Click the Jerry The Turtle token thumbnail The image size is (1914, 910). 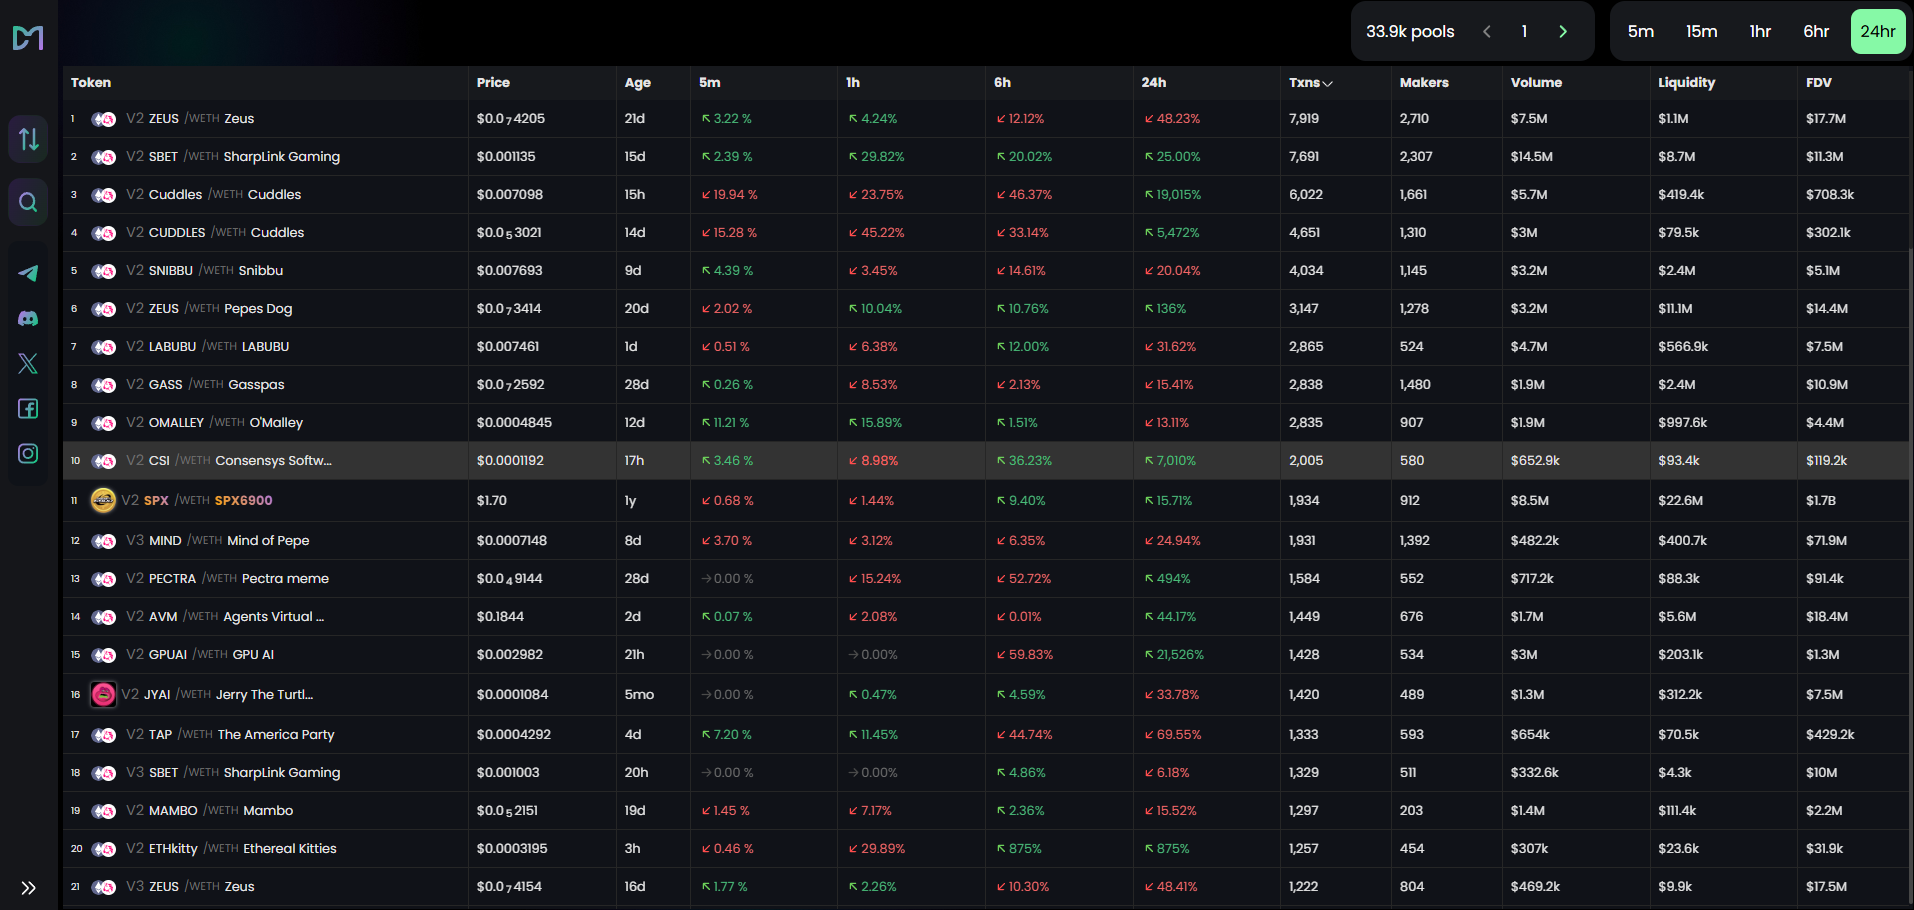click(x=103, y=694)
